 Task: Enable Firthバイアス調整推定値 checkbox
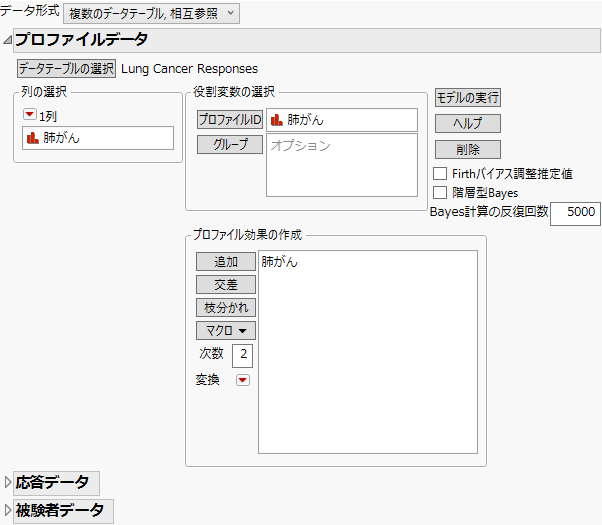click(440, 173)
